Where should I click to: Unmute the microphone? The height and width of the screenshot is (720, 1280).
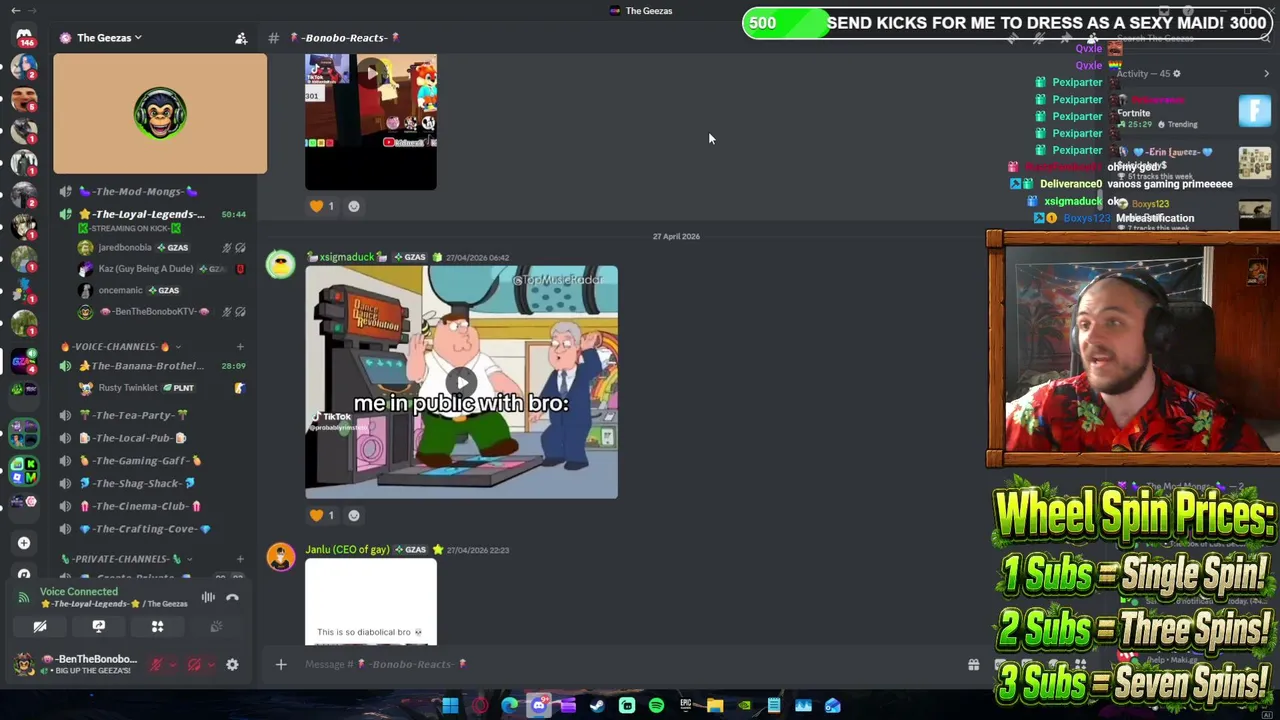tap(156, 665)
